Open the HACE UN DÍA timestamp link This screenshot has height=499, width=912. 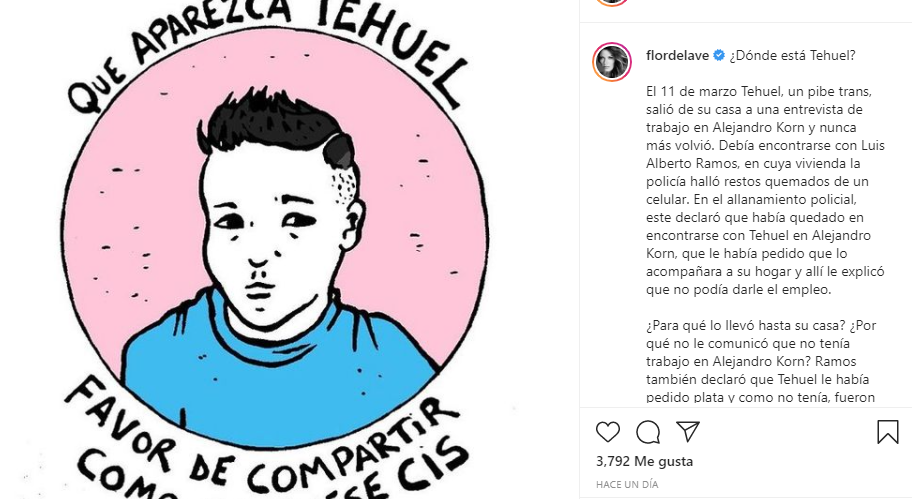(x=627, y=484)
